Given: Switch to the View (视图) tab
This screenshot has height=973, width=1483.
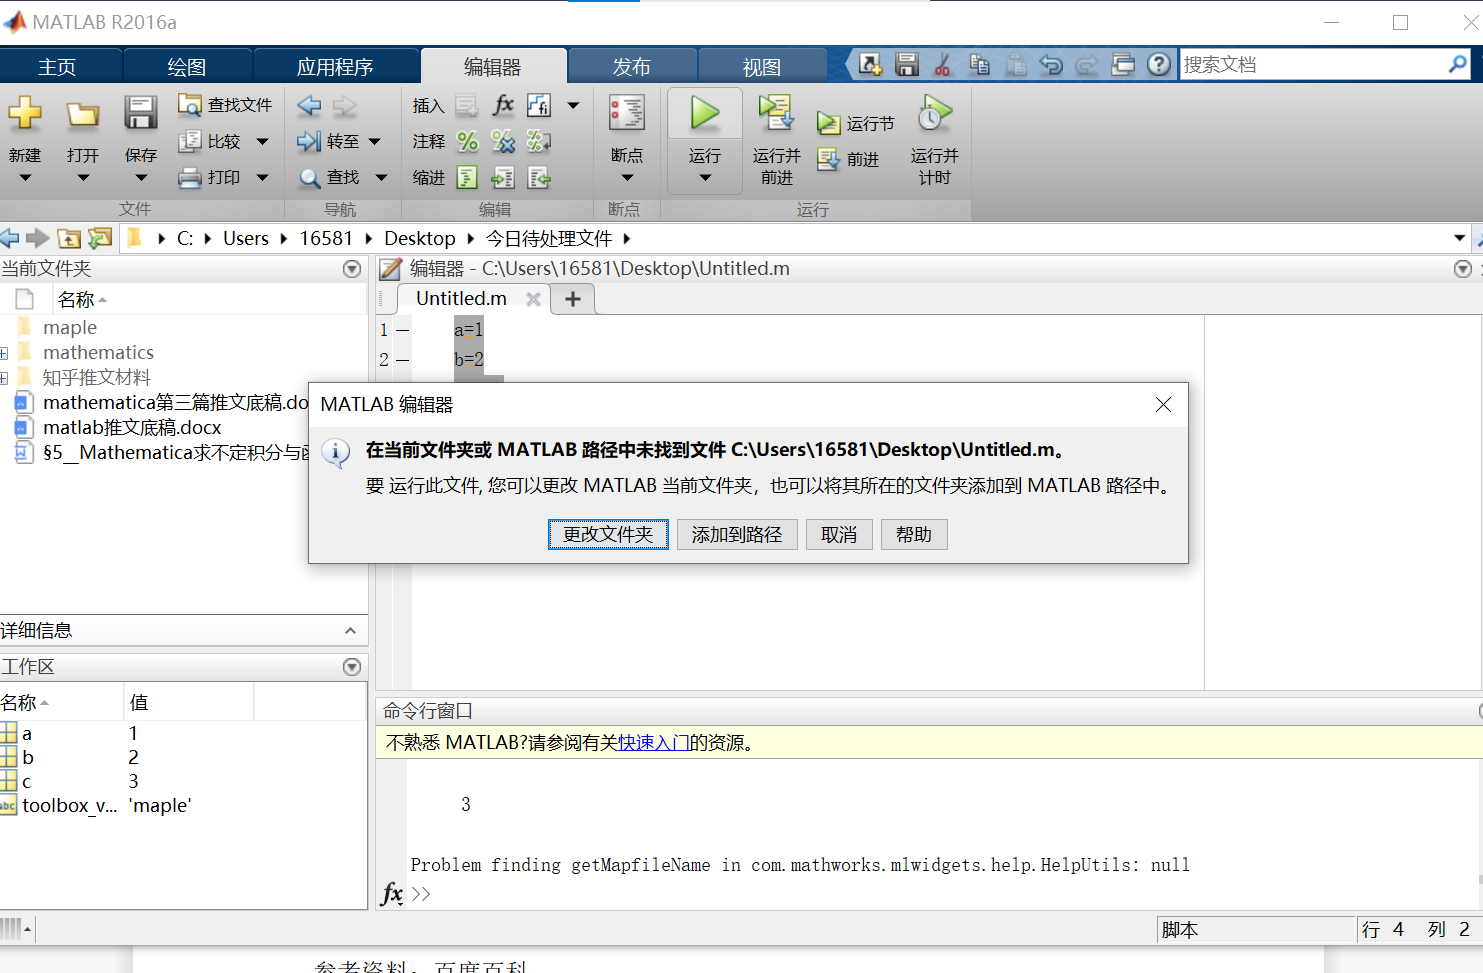Looking at the screenshot, I should click(762, 67).
